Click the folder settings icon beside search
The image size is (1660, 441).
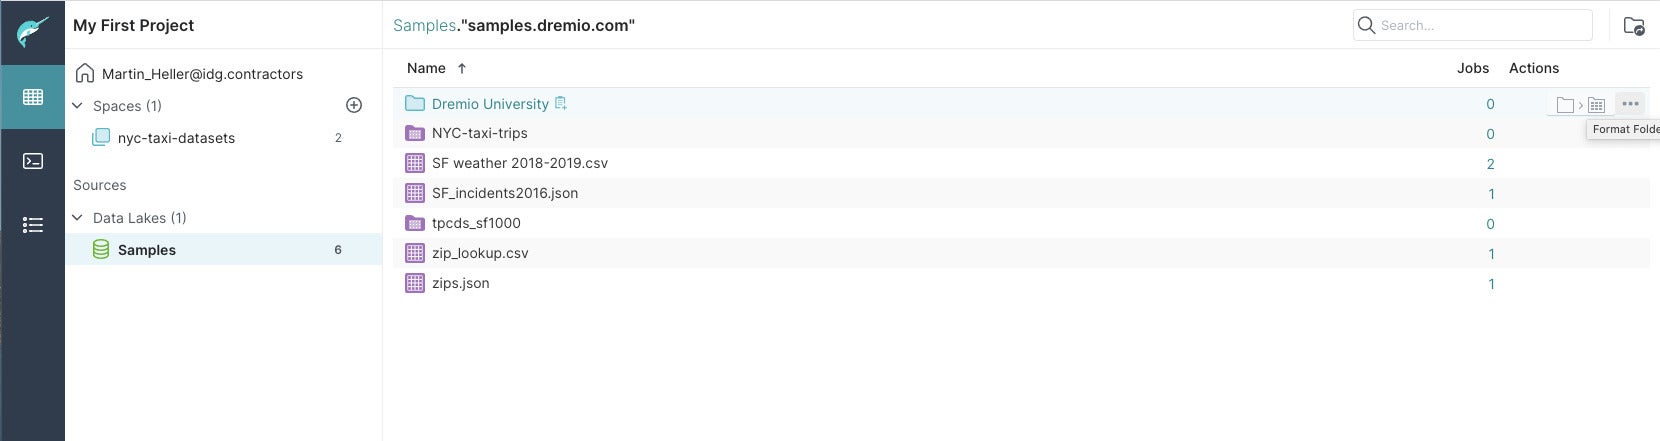point(1634,26)
